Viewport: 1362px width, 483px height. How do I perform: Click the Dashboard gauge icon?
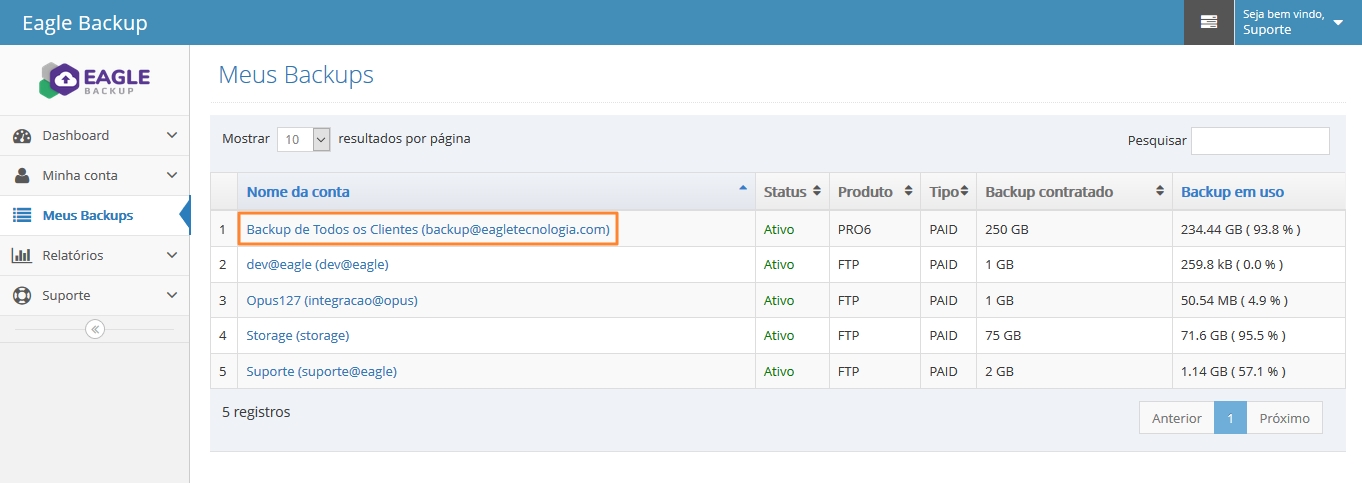click(x=22, y=136)
